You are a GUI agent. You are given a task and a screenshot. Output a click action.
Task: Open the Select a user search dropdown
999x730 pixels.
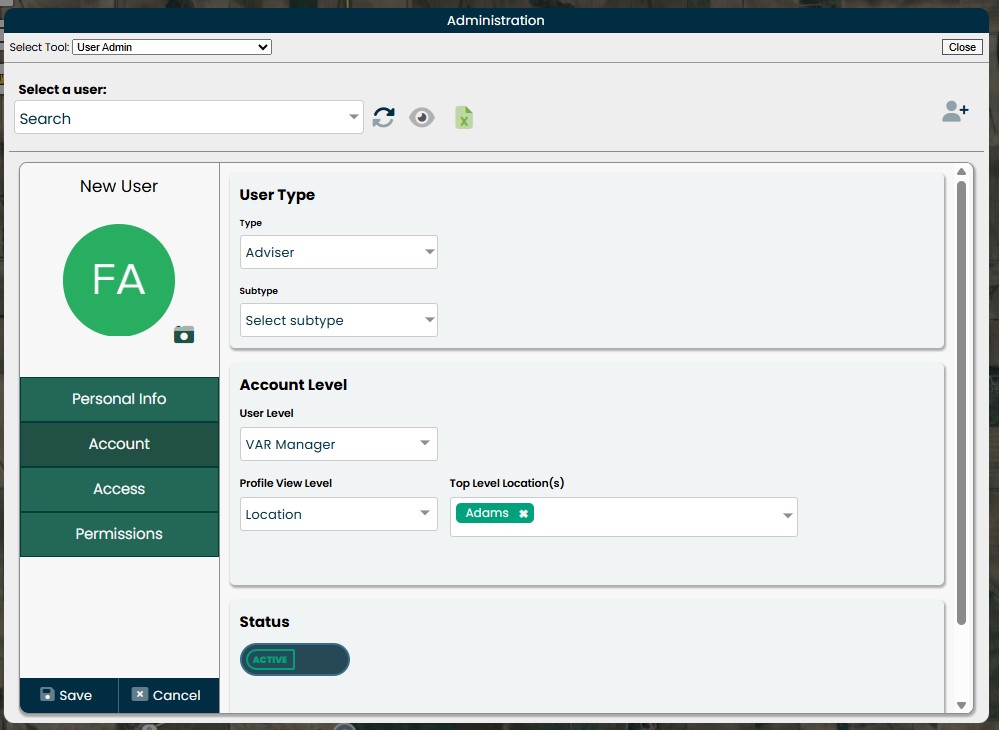[189, 117]
